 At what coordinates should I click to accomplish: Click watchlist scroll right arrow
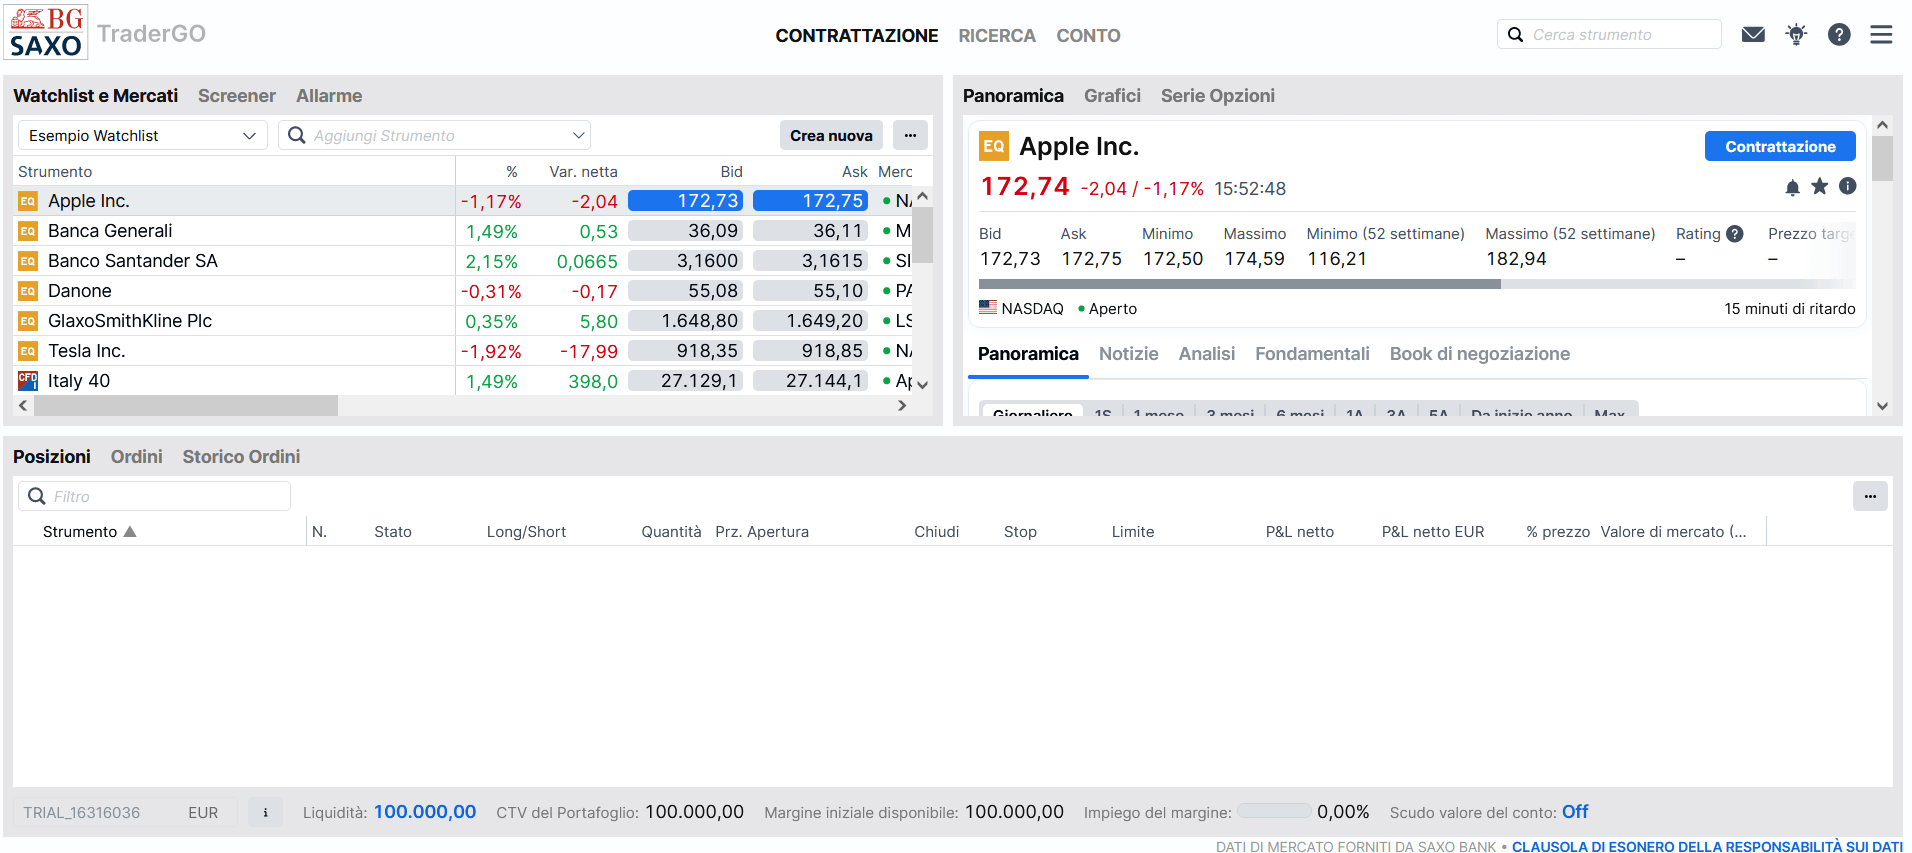pyautogui.click(x=902, y=406)
